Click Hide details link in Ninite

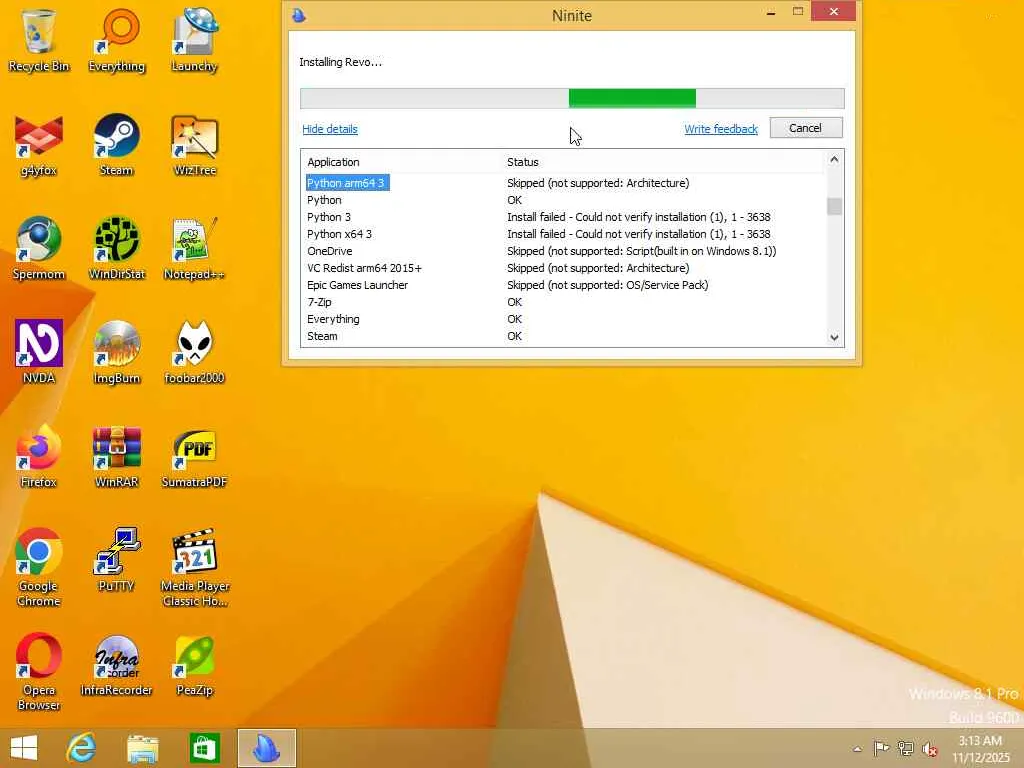330,129
